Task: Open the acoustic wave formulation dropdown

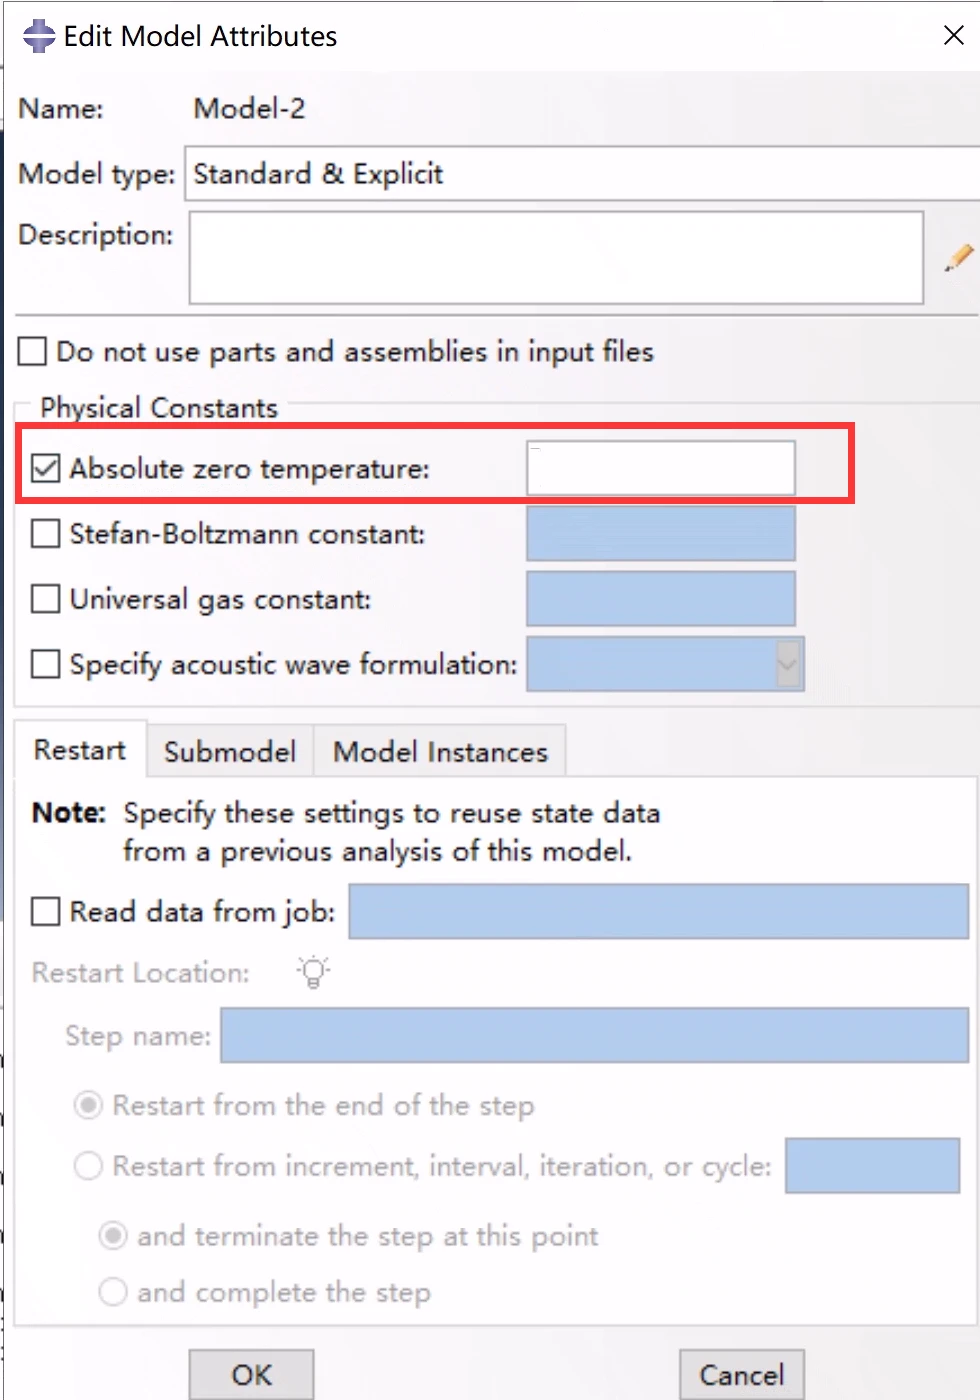Action: pos(789,664)
